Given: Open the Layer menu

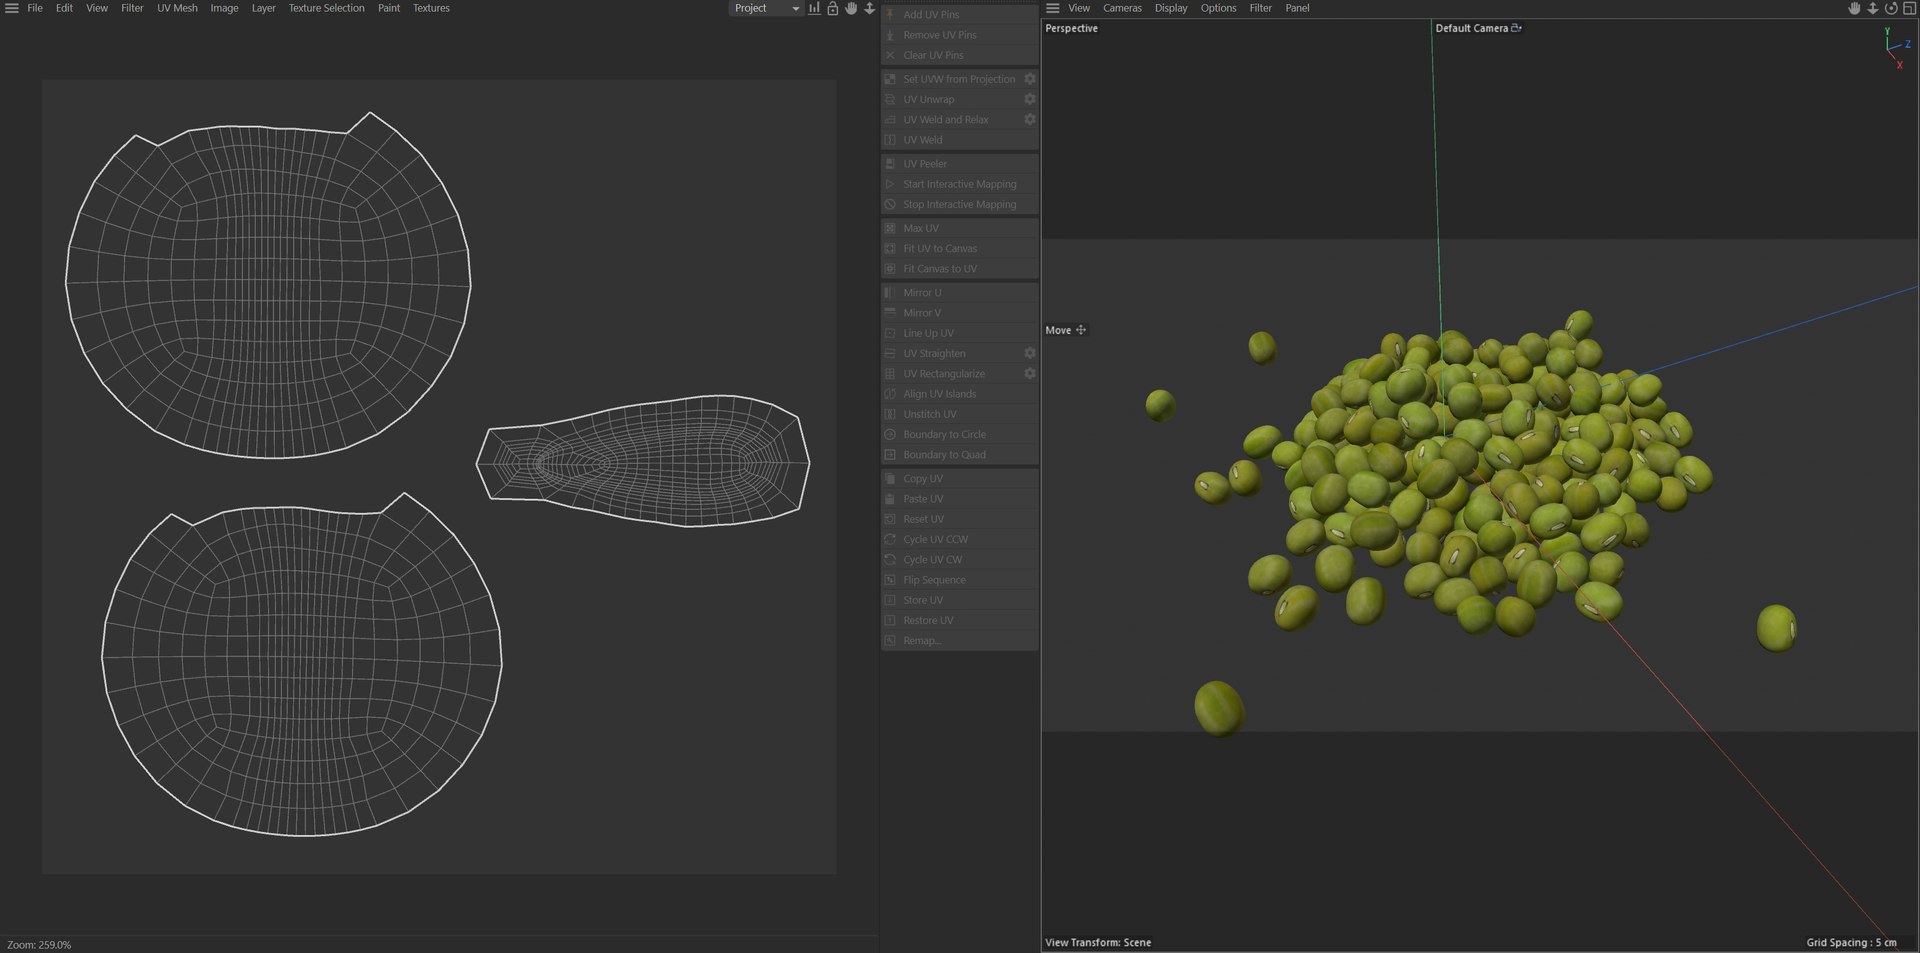Looking at the screenshot, I should [263, 8].
